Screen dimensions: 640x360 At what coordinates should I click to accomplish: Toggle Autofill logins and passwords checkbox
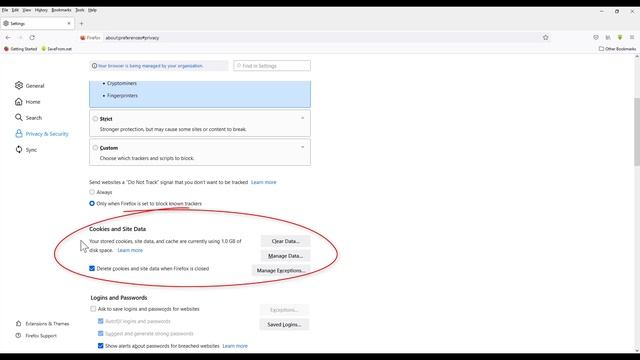pos(100,321)
